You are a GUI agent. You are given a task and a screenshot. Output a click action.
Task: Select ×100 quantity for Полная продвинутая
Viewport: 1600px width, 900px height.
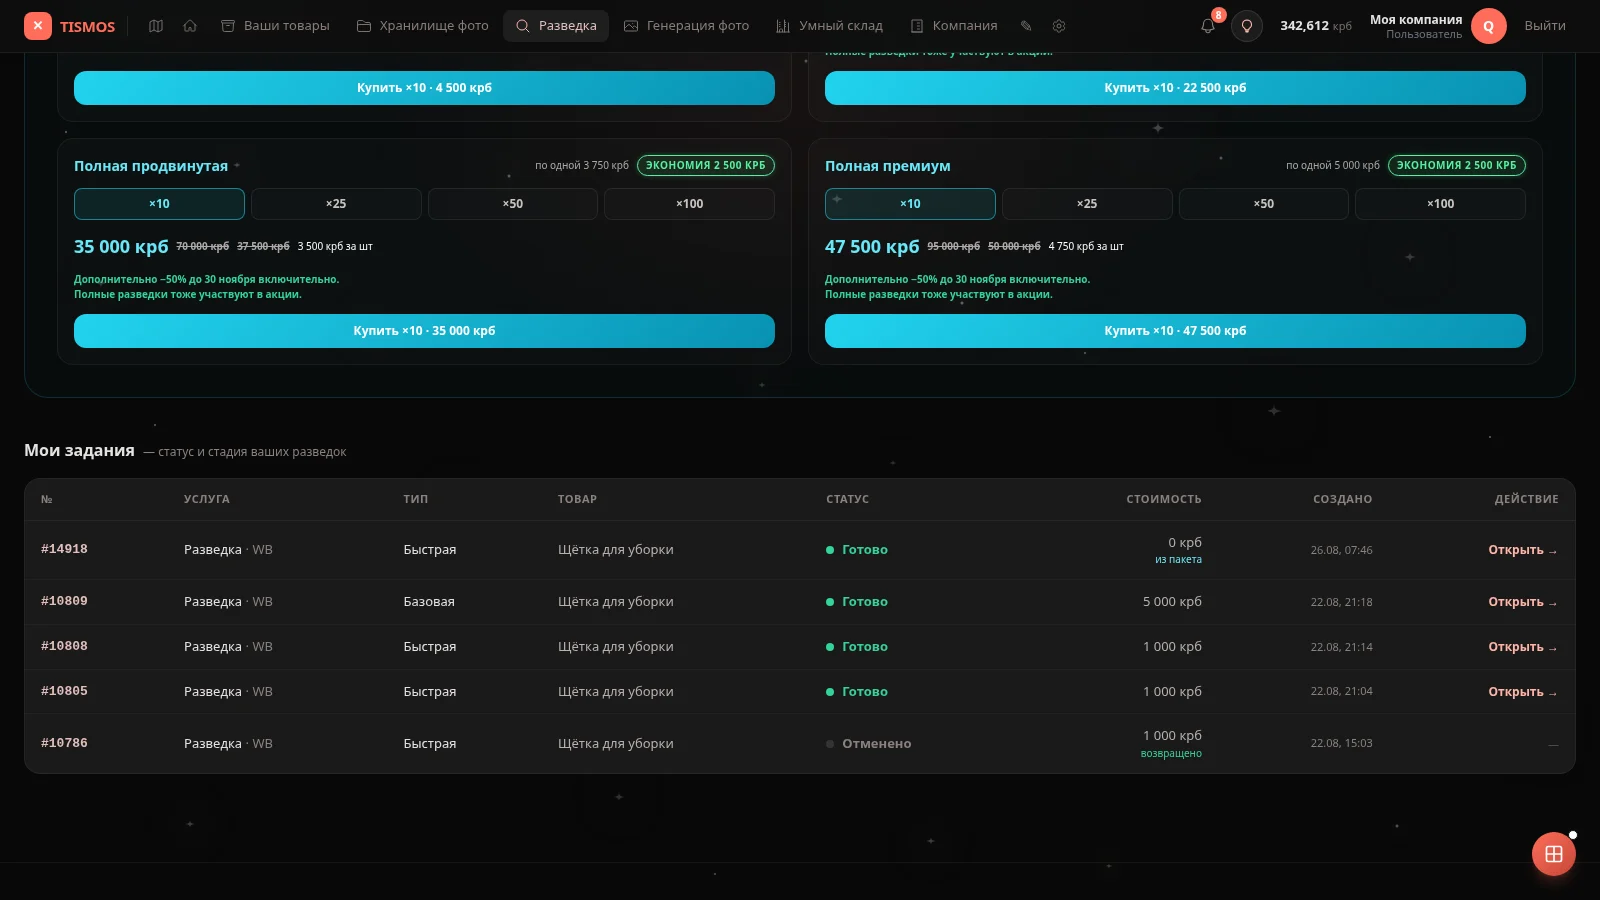(x=689, y=204)
